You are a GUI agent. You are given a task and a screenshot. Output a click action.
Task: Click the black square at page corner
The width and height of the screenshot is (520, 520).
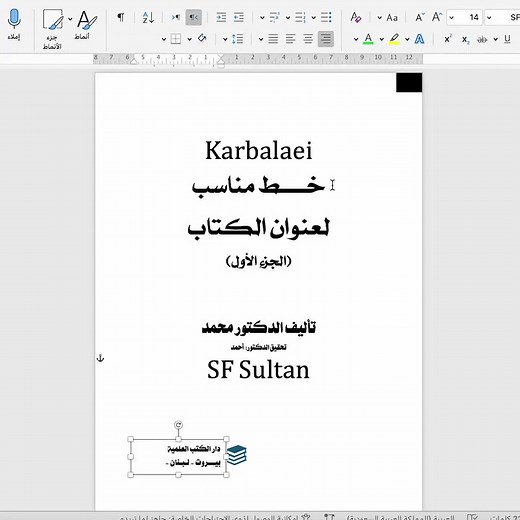pyautogui.click(x=409, y=82)
